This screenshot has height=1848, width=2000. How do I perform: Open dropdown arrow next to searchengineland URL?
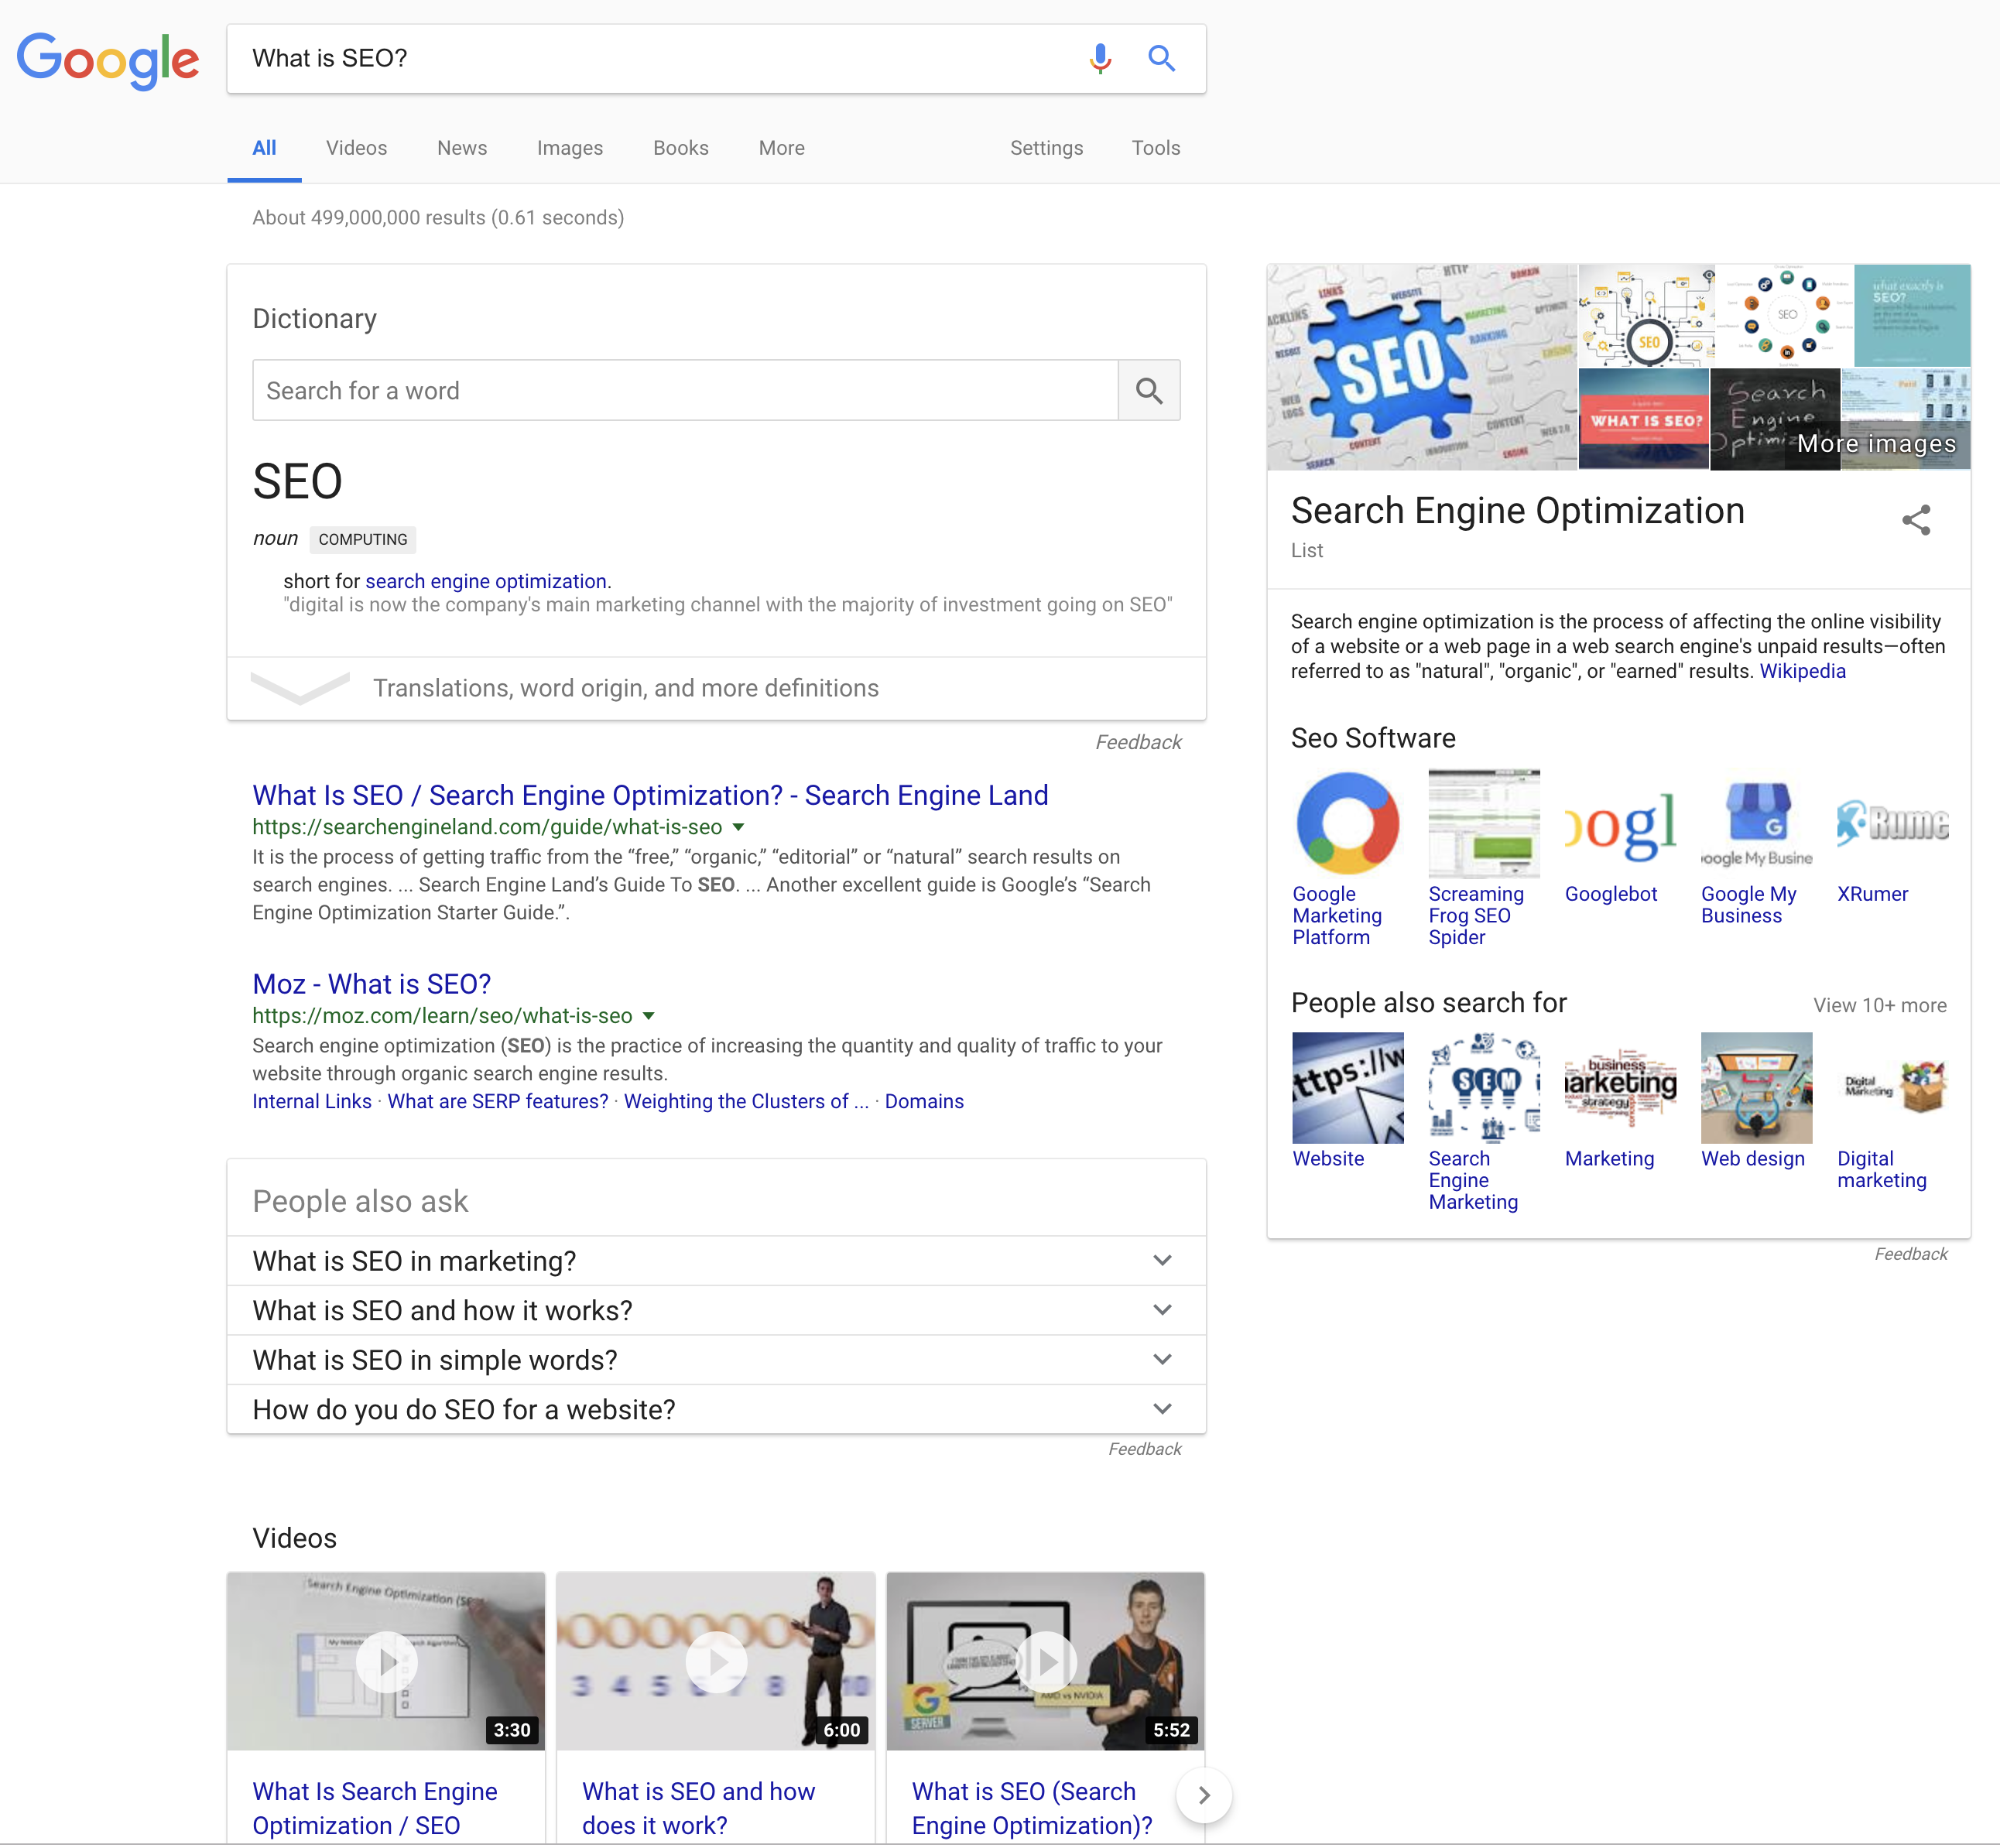point(738,827)
